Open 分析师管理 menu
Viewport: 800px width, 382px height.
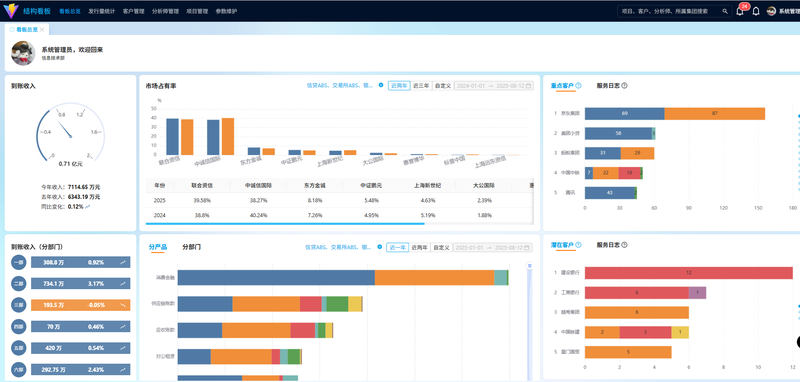pos(165,11)
